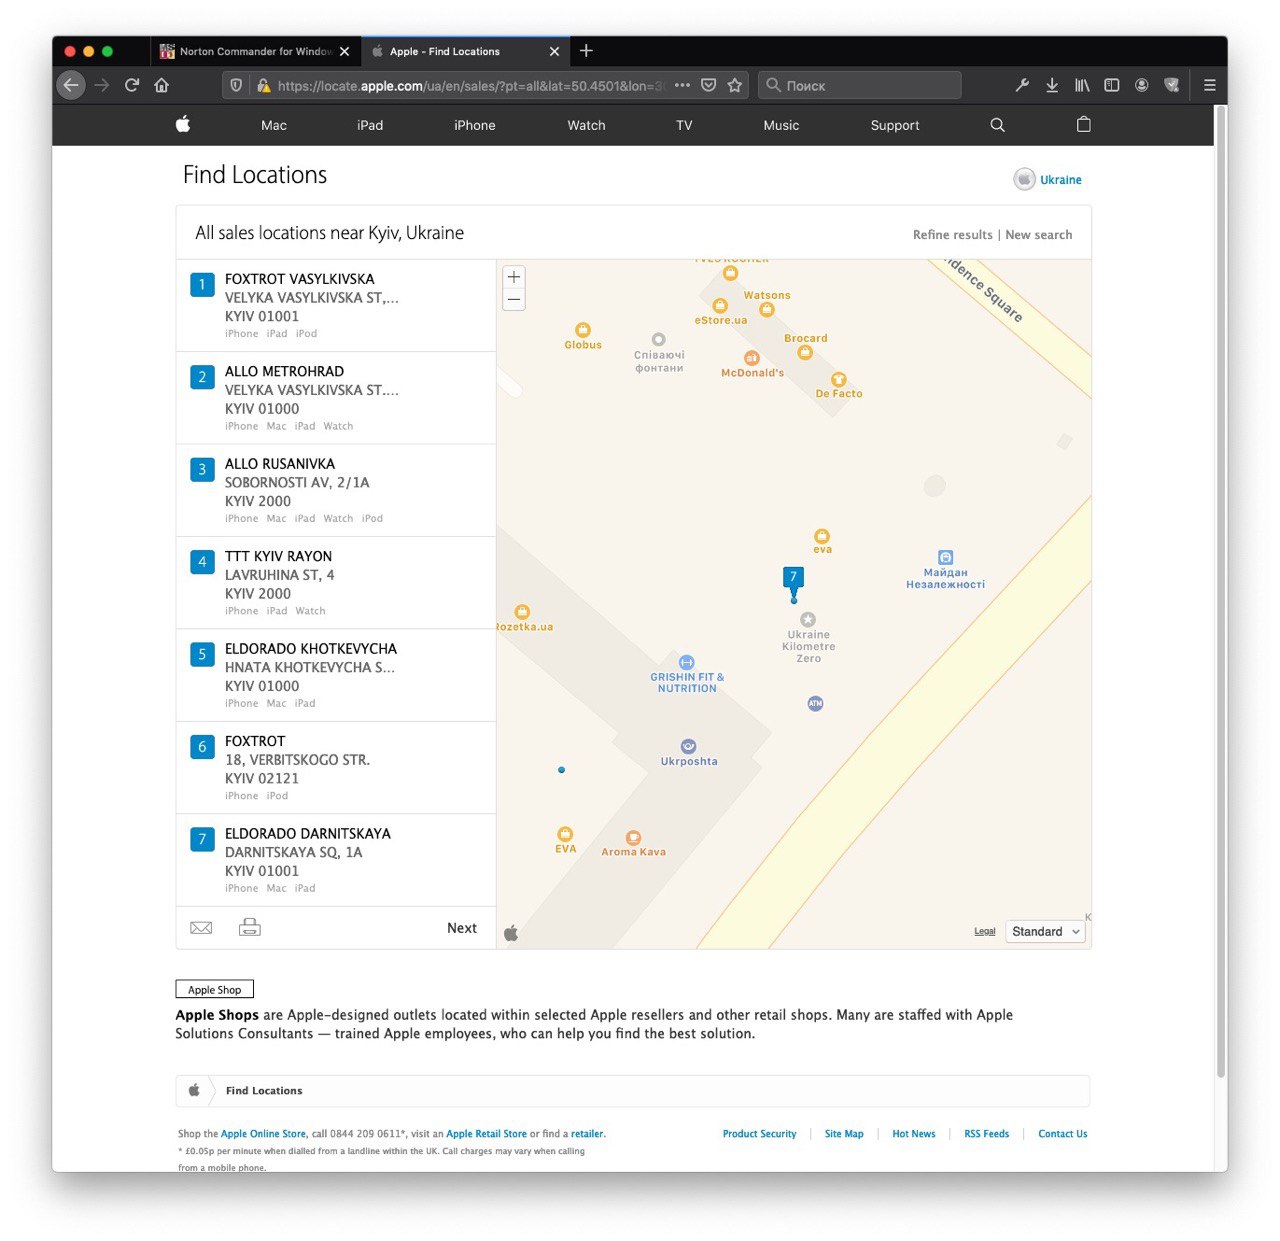This screenshot has width=1280, height=1241.
Task: Open the Watch navigation menu
Action: pos(586,125)
